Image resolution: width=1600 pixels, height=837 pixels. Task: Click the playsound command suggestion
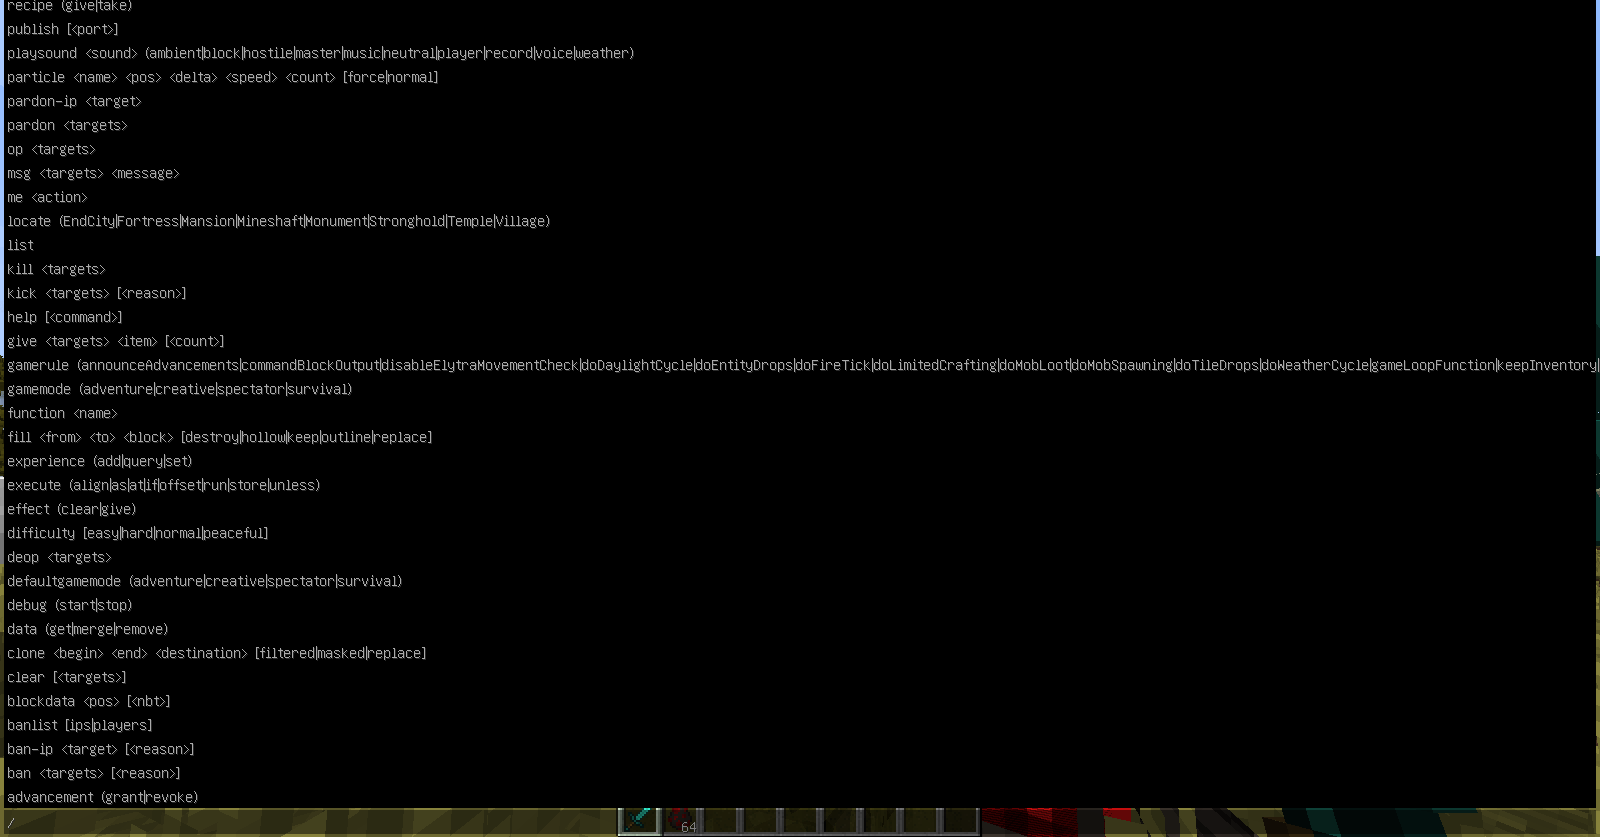coord(321,53)
